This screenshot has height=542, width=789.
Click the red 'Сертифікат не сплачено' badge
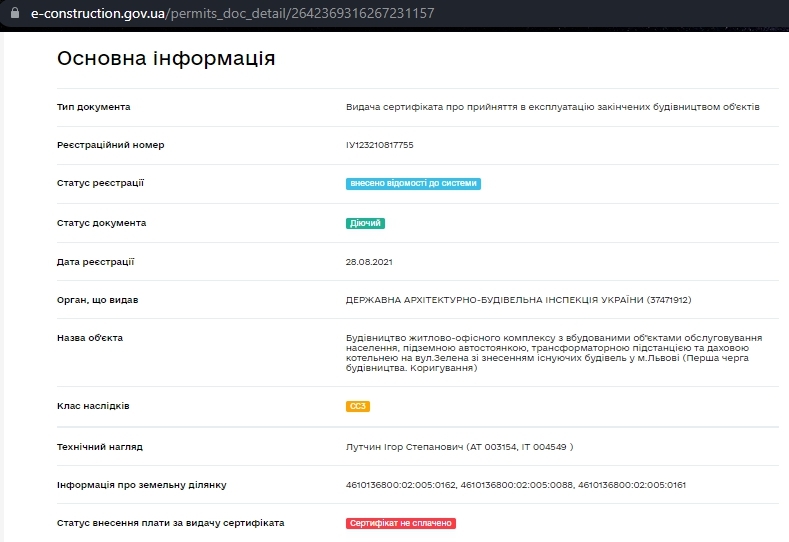401,523
